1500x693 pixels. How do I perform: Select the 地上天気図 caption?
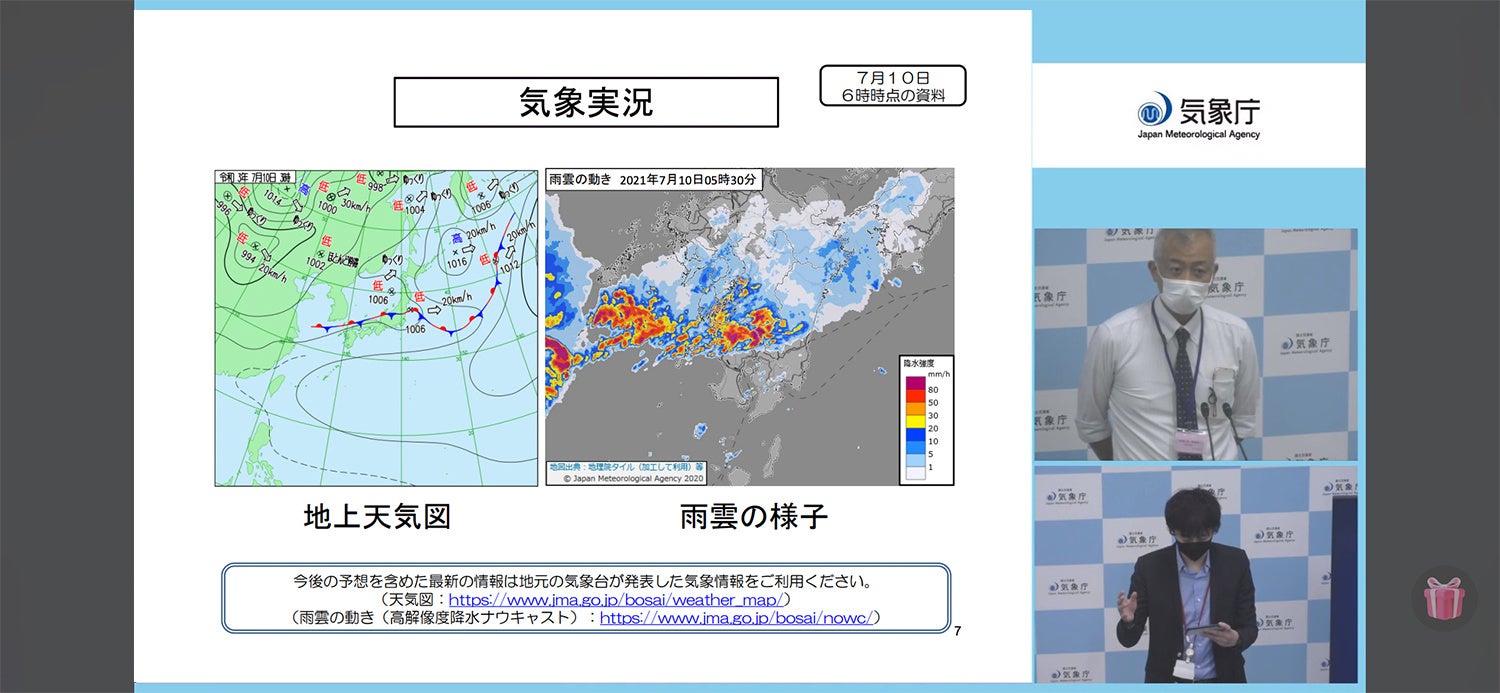377,516
